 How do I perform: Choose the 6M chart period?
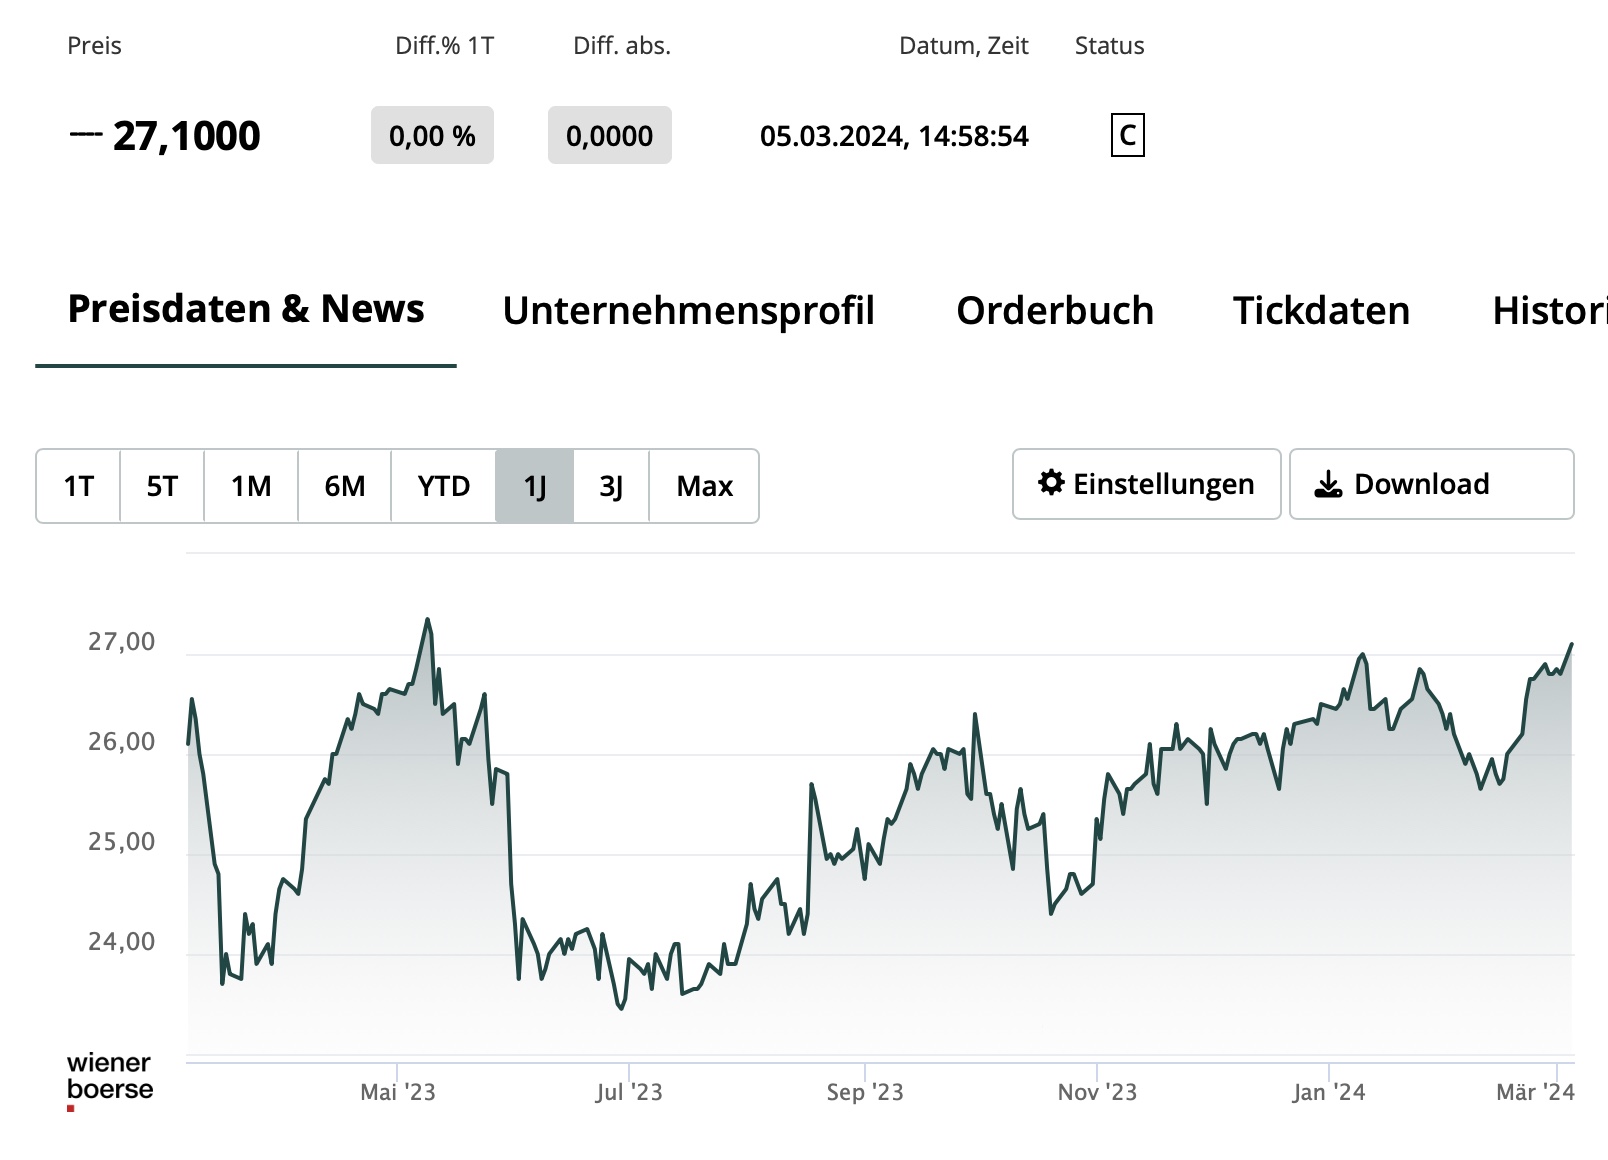pos(344,486)
